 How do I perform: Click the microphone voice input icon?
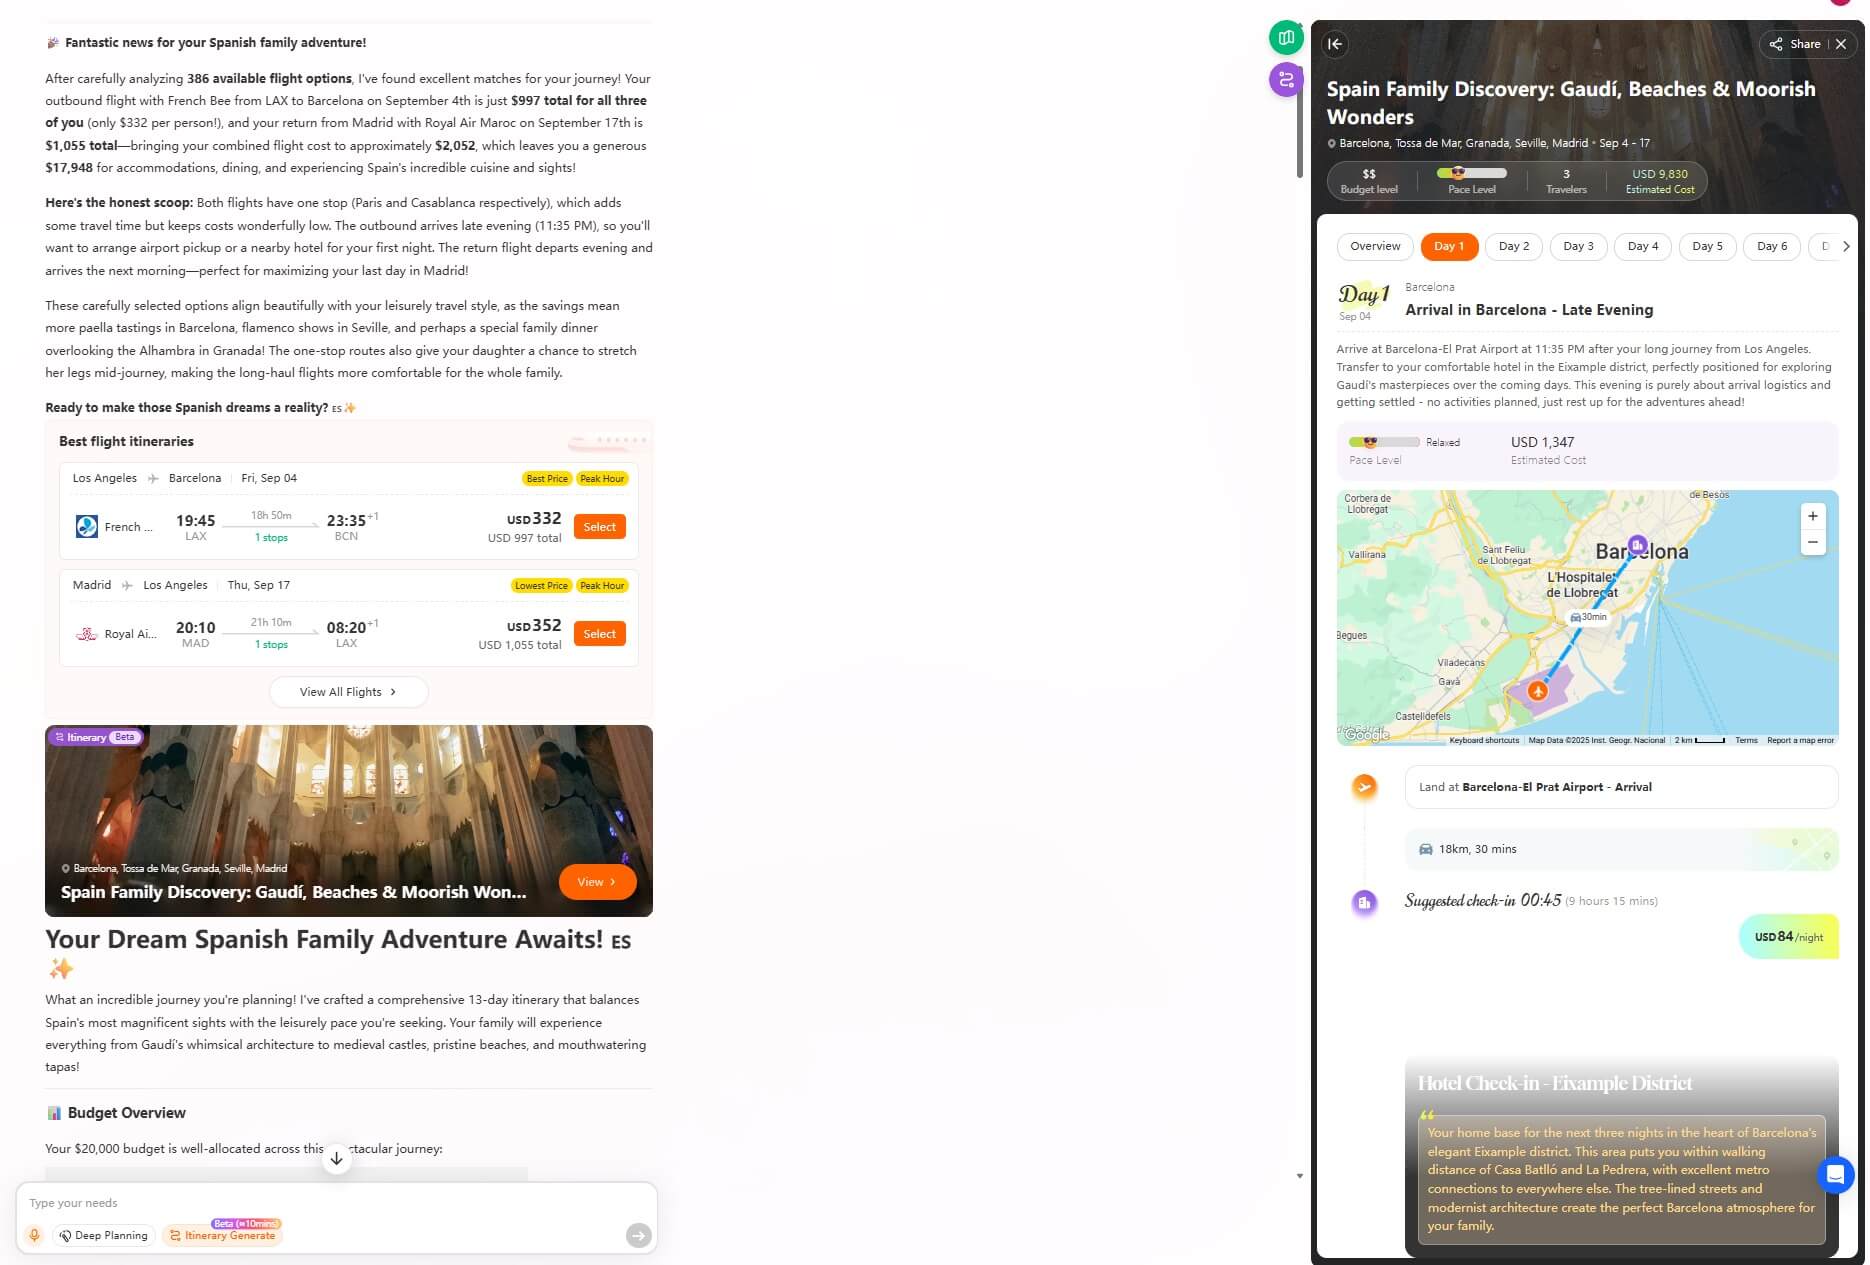pyautogui.click(x=35, y=1235)
